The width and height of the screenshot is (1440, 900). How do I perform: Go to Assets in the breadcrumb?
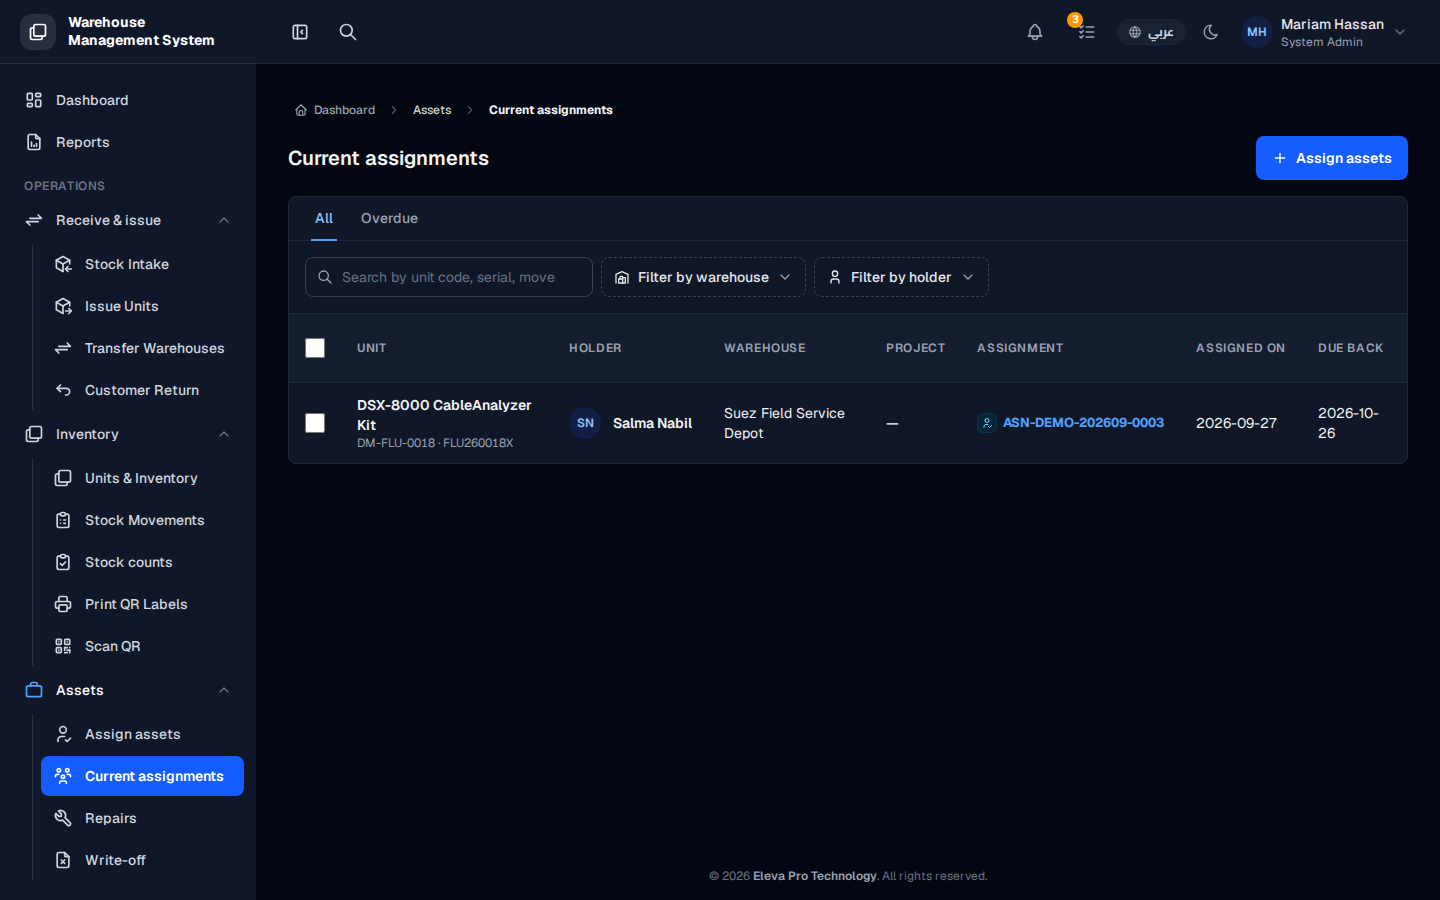432,110
